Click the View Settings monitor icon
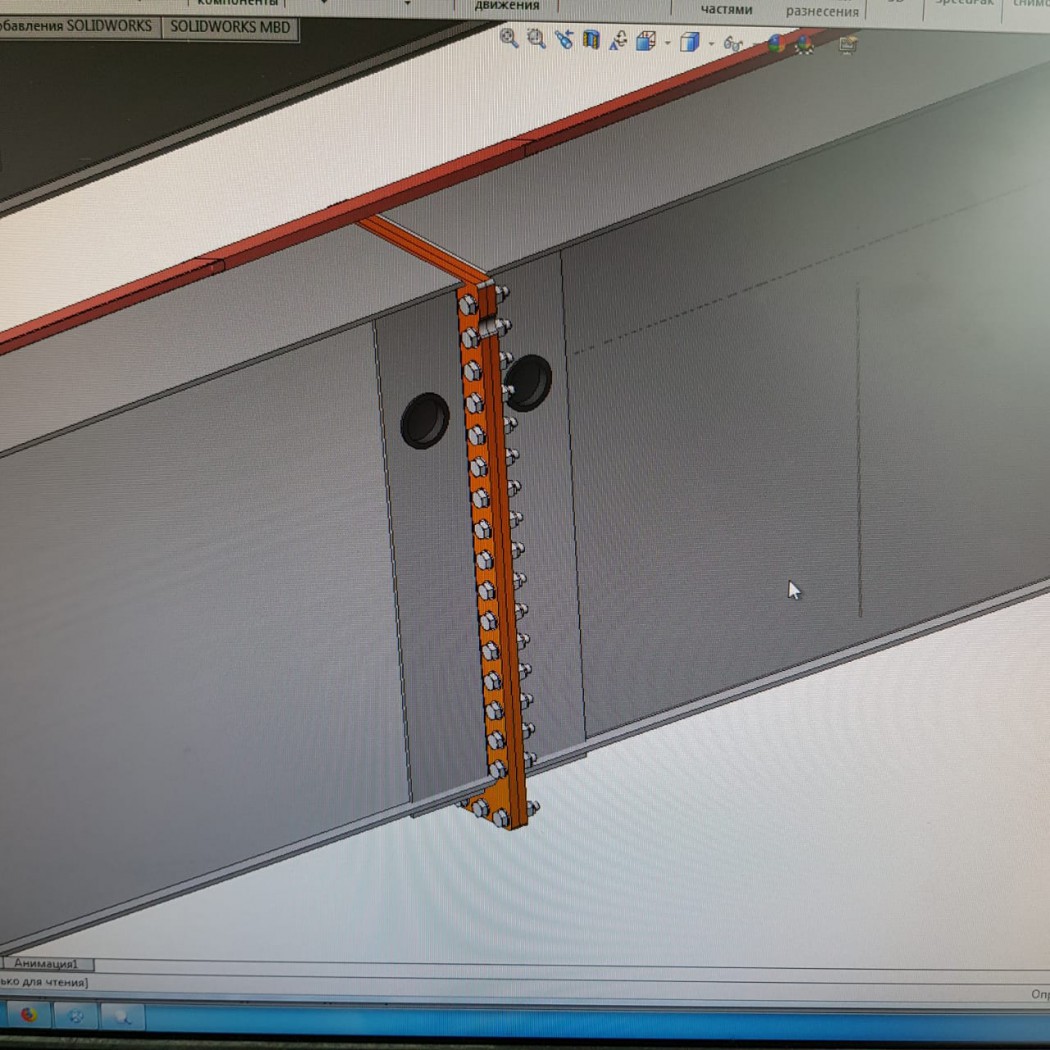The width and height of the screenshot is (1050, 1050). coord(848,45)
